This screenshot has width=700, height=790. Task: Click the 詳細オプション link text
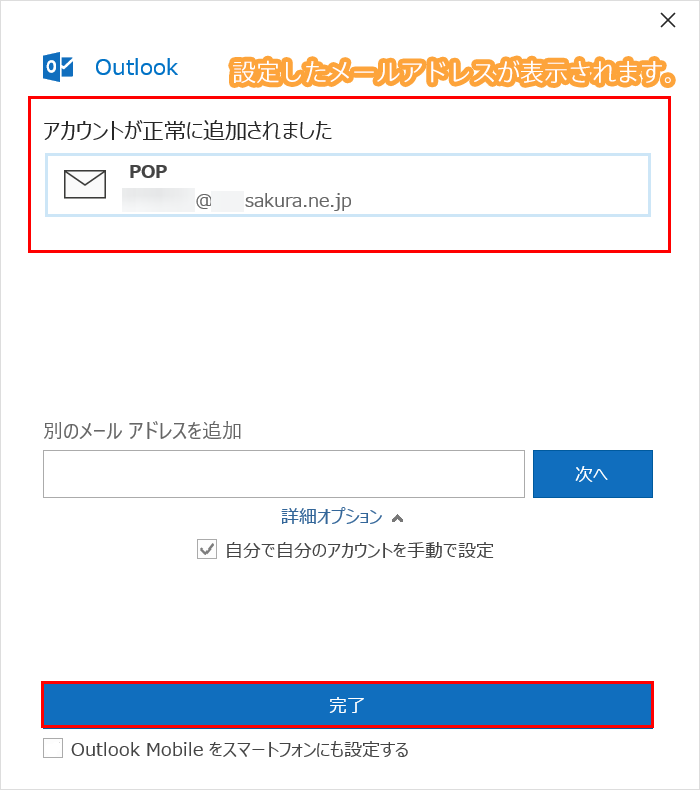pyautogui.click(x=332, y=516)
